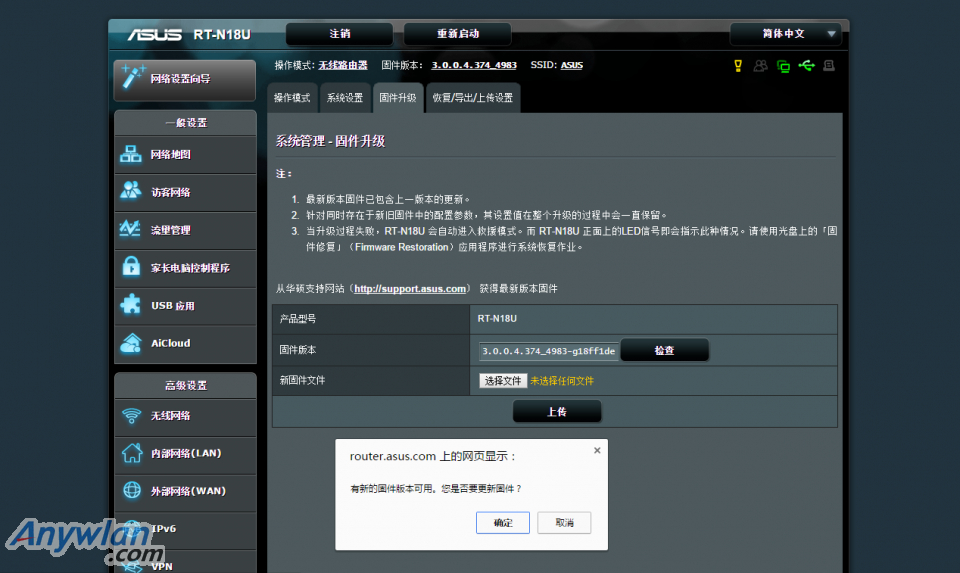
Task: Open the 网络设置向导 setup wizard
Action: pos(184,79)
